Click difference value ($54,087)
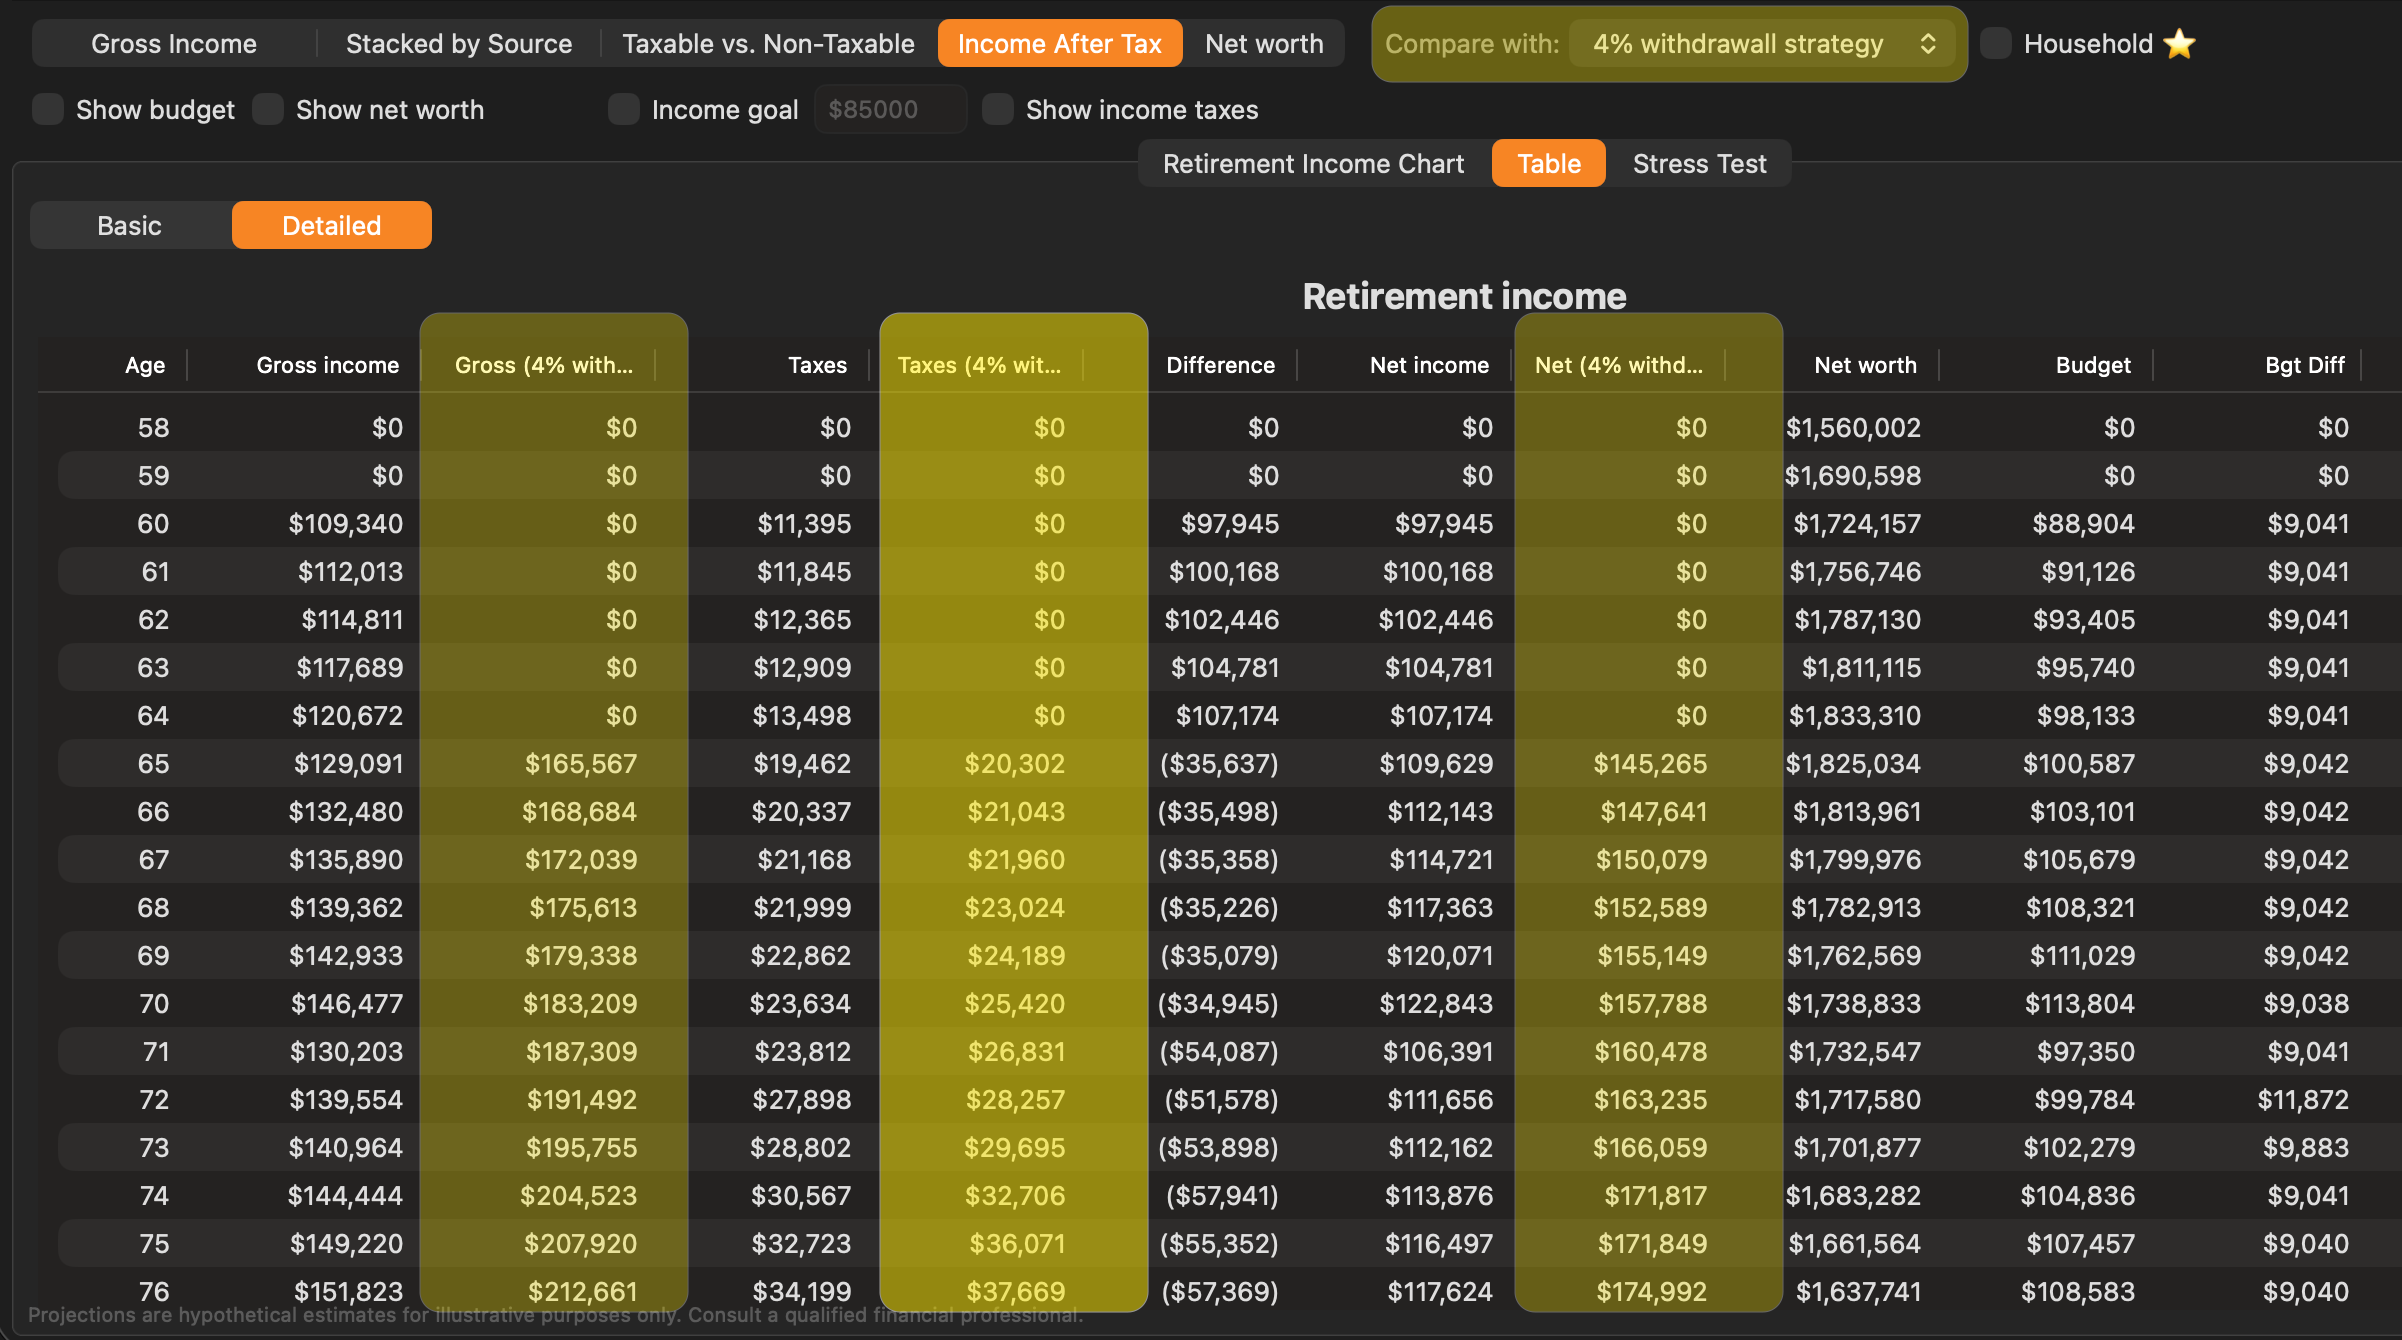The image size is (2402, 1340). click(1219, 1051)
